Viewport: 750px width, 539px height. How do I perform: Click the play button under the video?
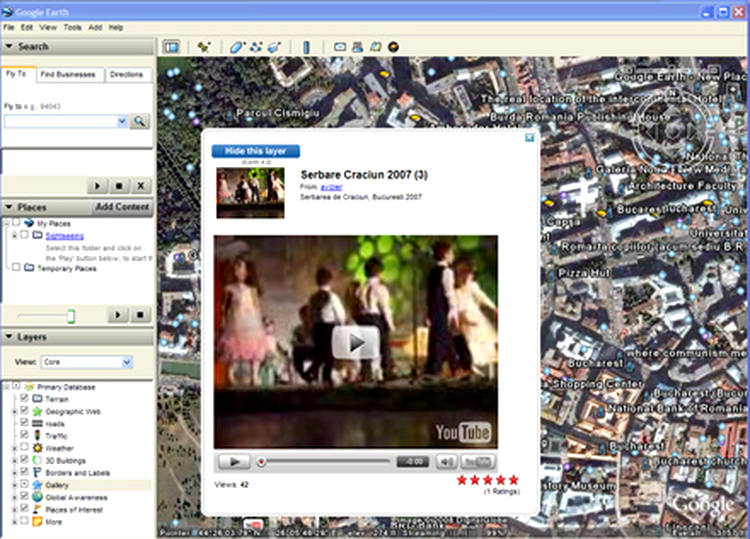[x=234, y=462]
